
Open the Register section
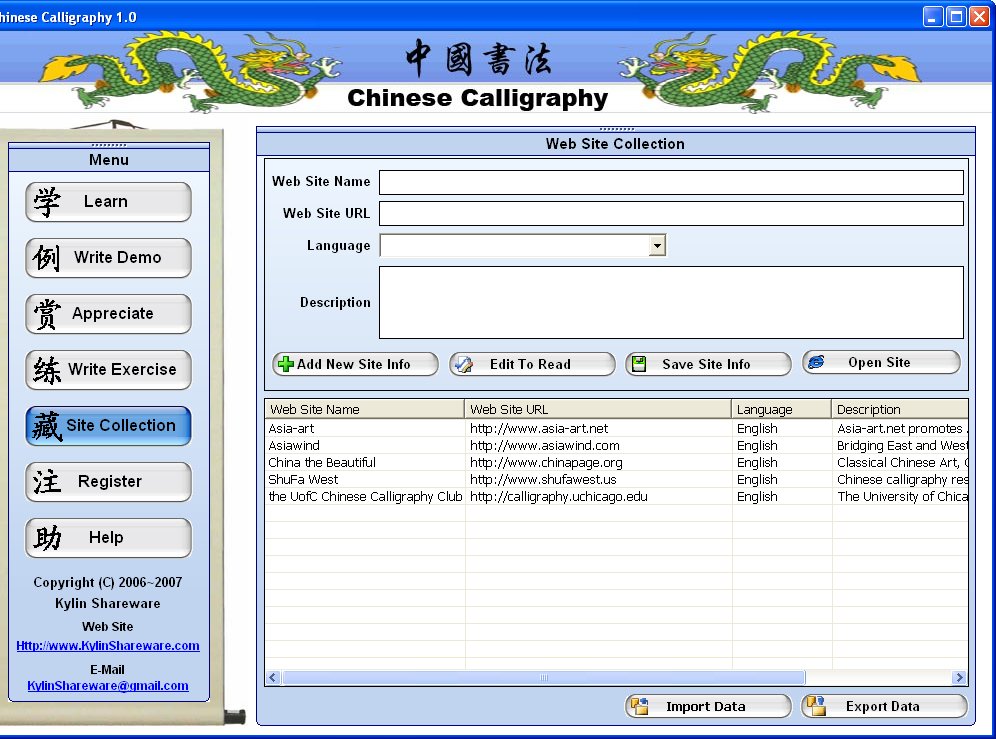point(108,482)
